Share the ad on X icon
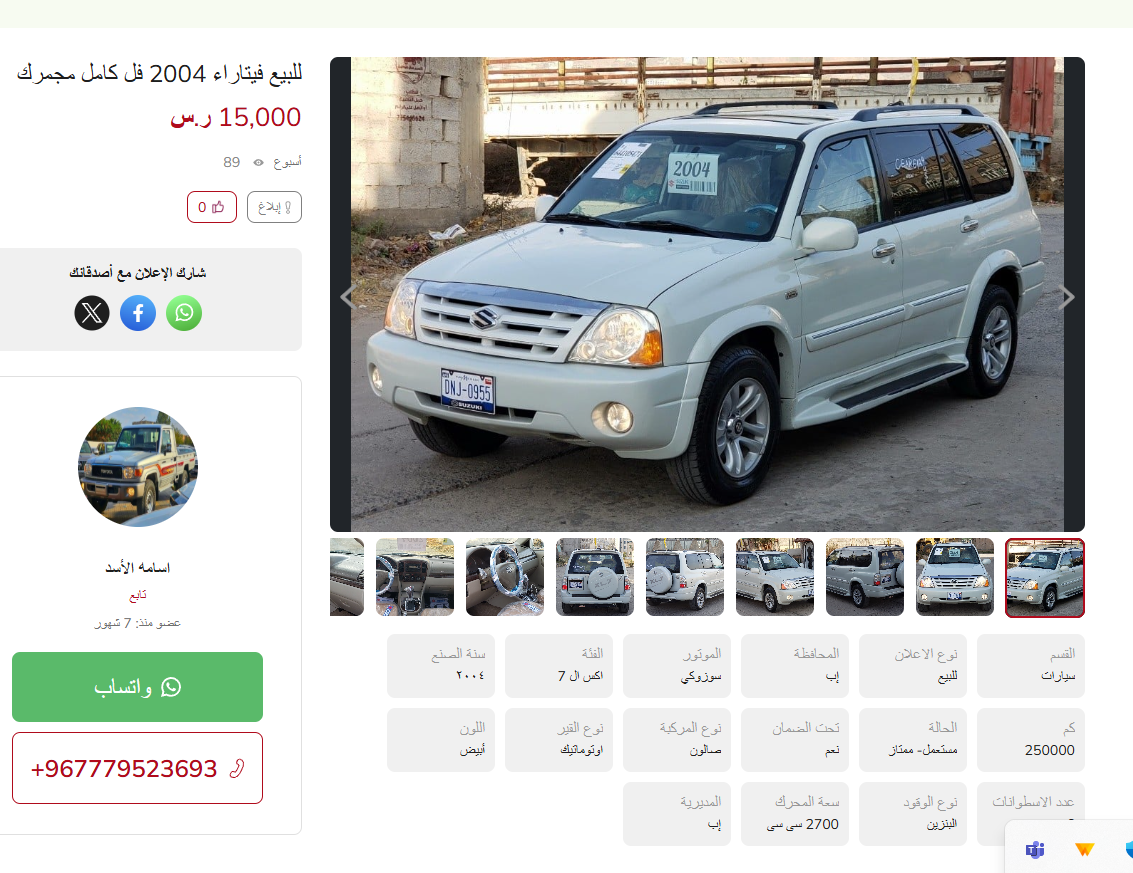Screen dimensions: 1133x873 pyautogui.click(x=92, y=313)
